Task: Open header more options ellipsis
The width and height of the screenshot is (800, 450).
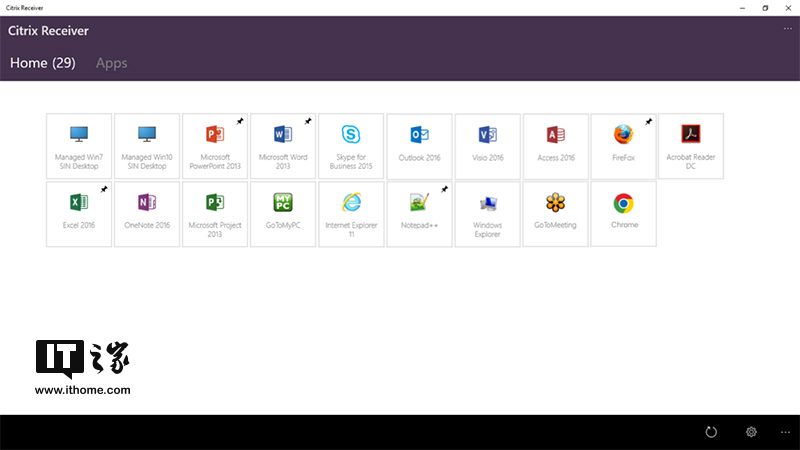Action: [788, 29]
